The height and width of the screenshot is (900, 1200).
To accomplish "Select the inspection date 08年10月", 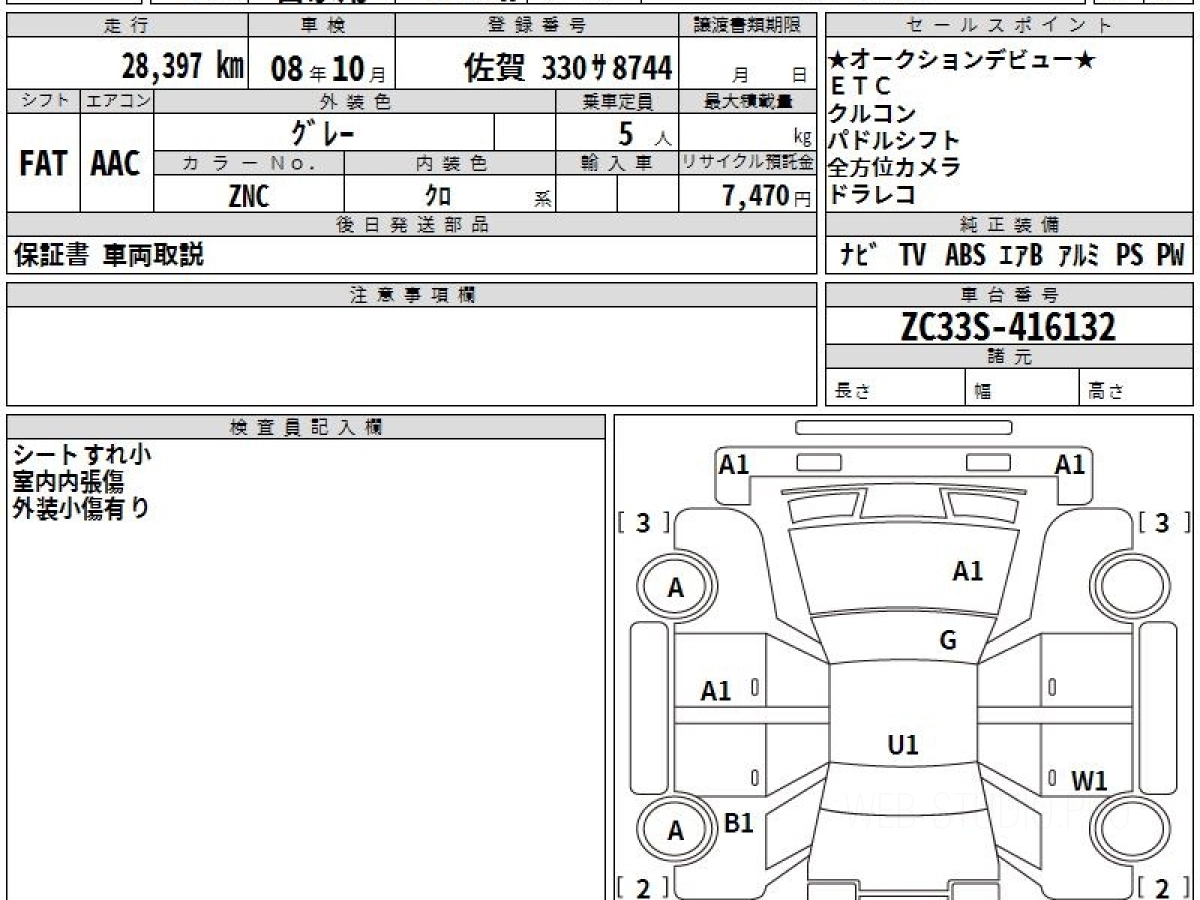I will (328, 69).
